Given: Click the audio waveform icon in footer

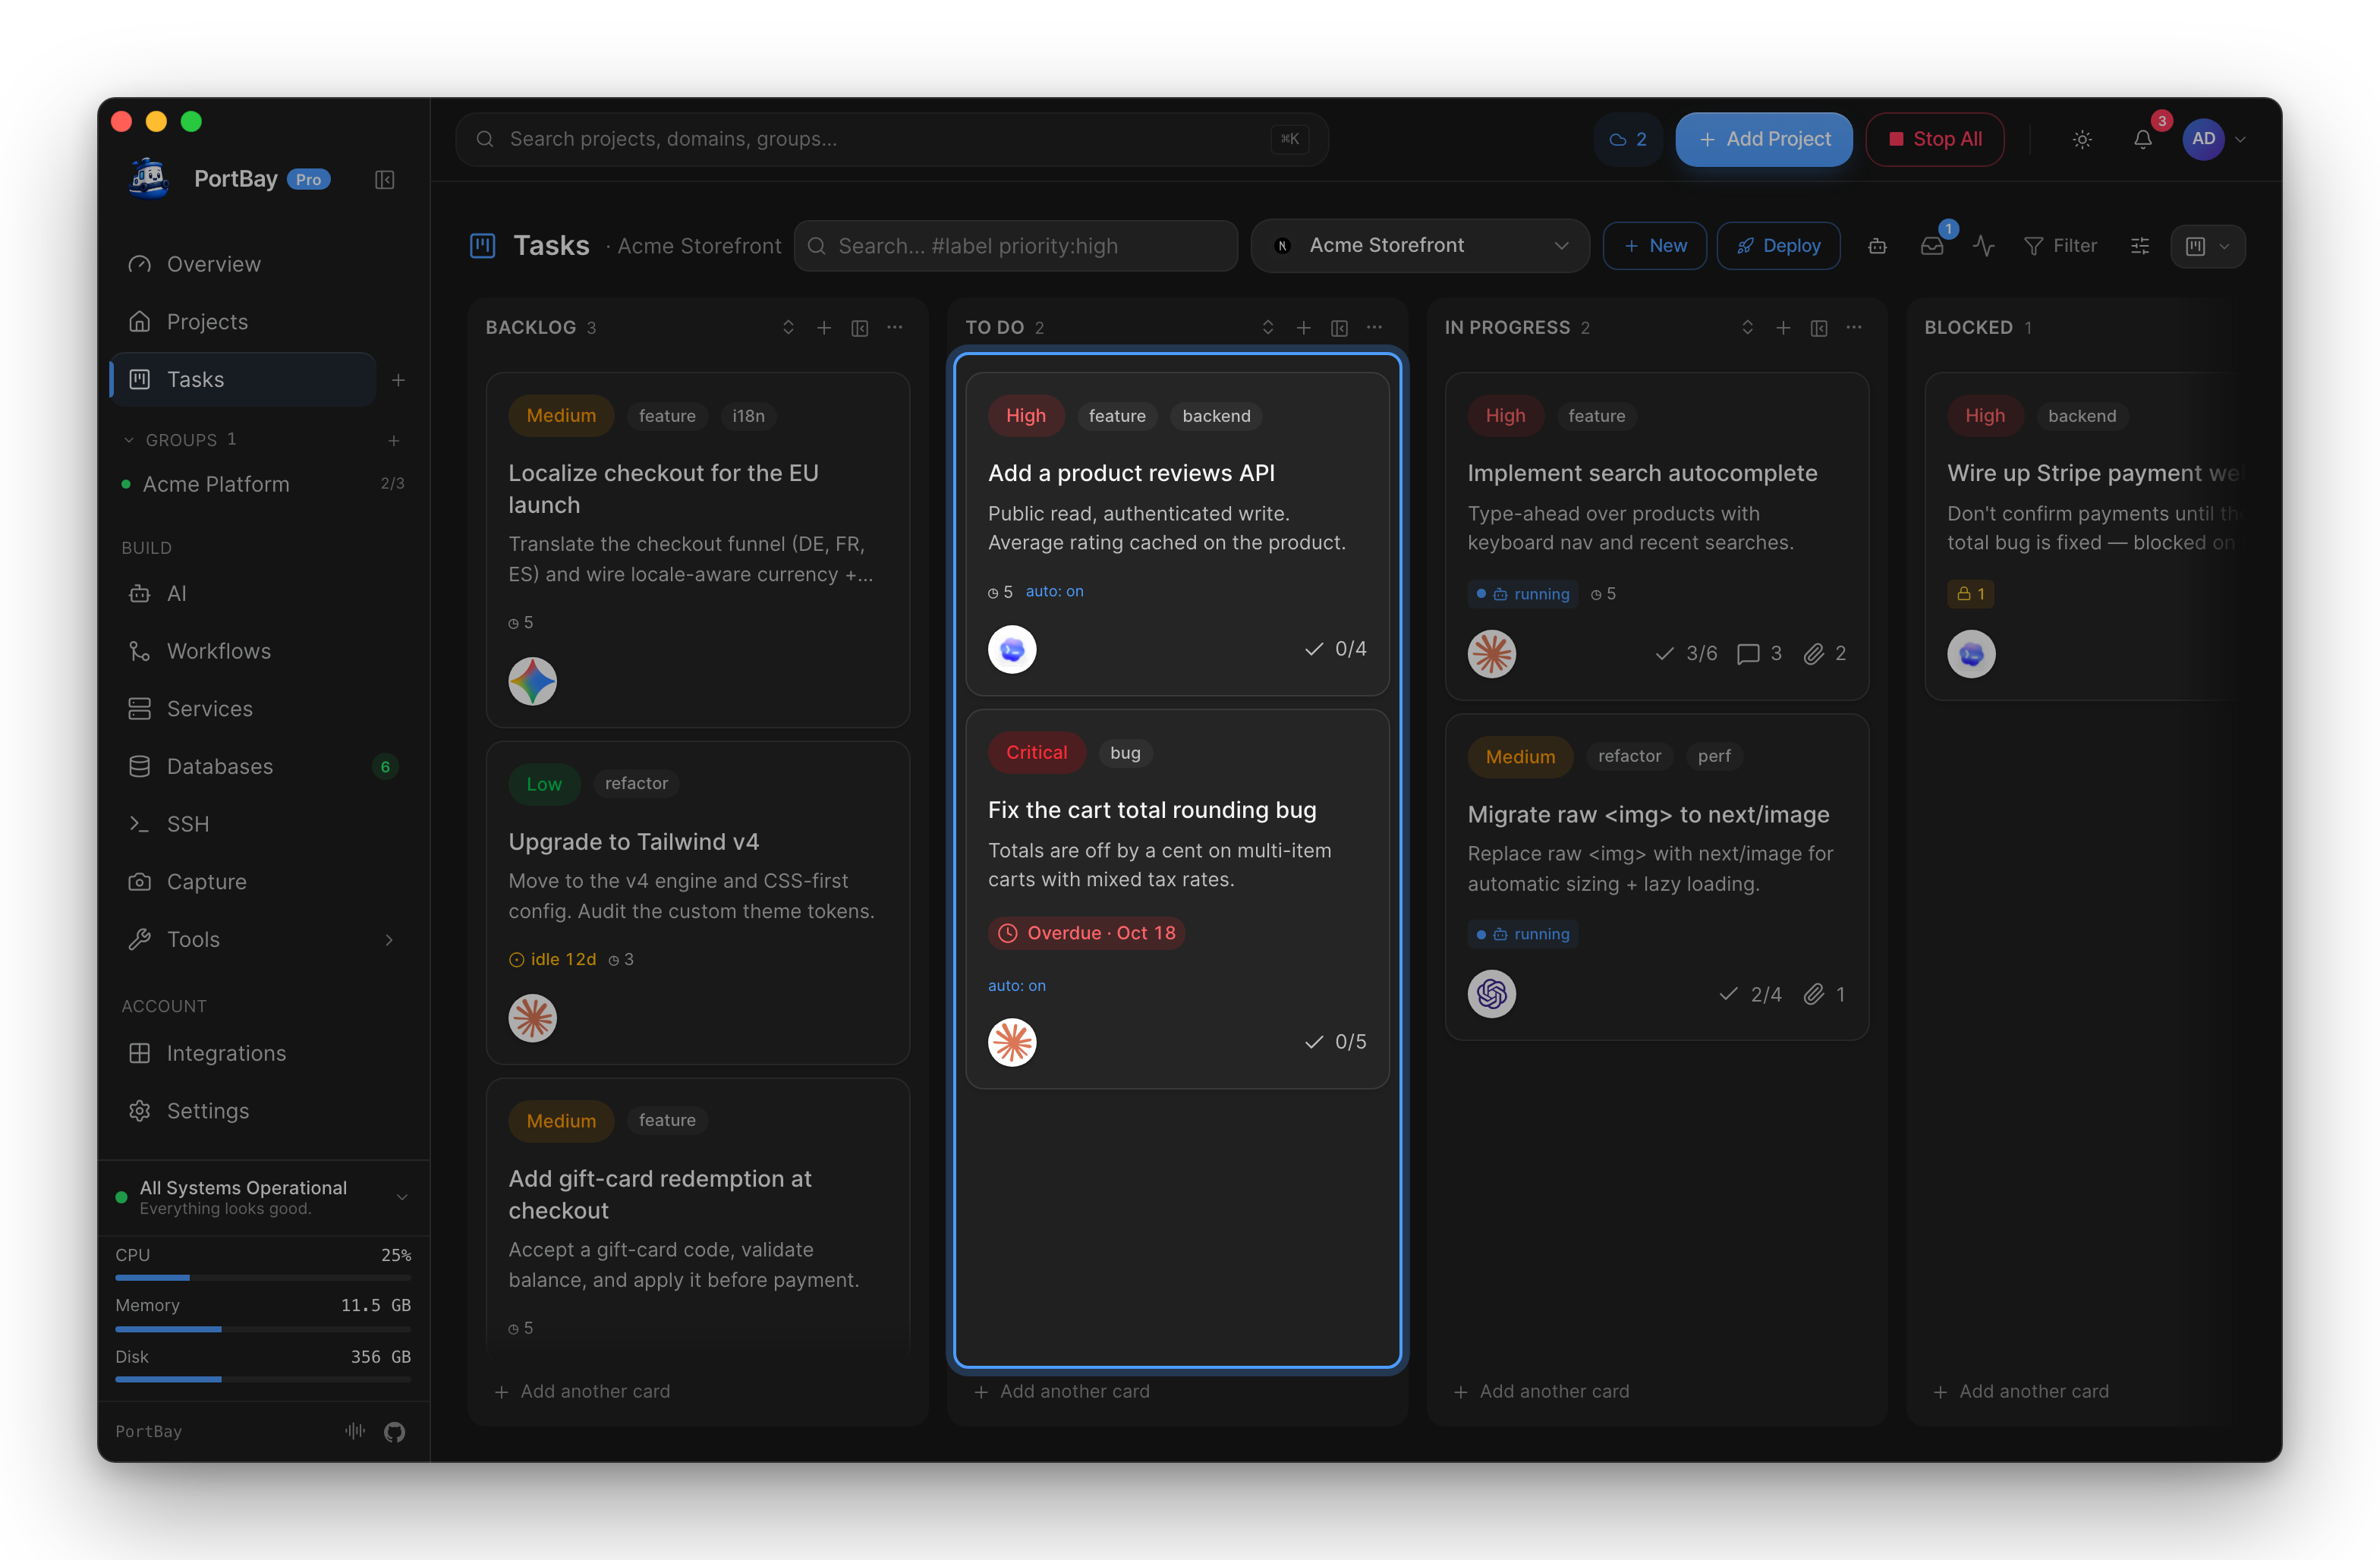Looking at the screenshot, I should pyautogui.click(x=354, y=1431).
